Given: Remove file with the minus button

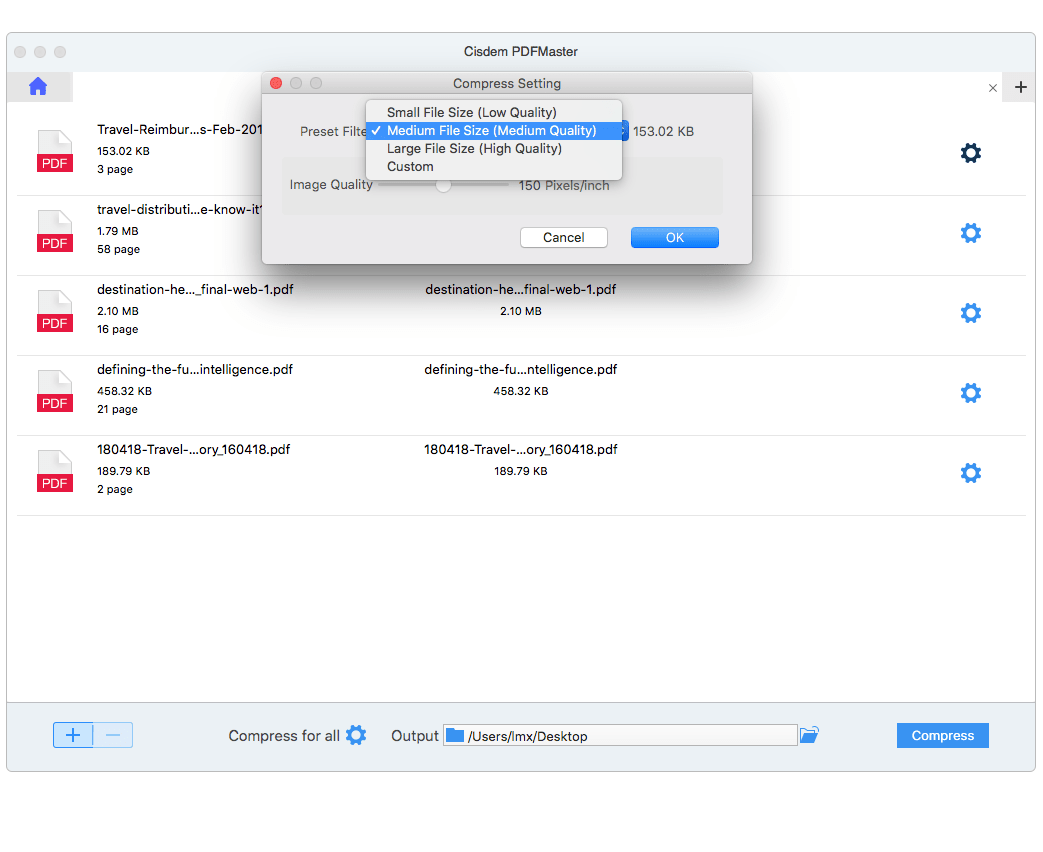Looking at the screenshot, I should pyautogui.click(x=113, y=735).
